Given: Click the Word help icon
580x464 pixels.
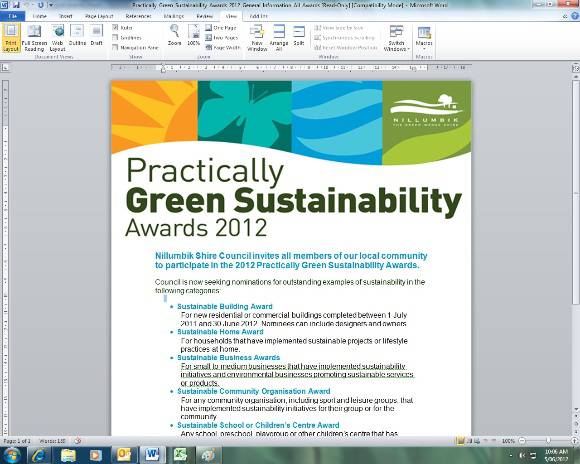Looking at the screenshot, I should pyautogui.click(x=575, y=16).
